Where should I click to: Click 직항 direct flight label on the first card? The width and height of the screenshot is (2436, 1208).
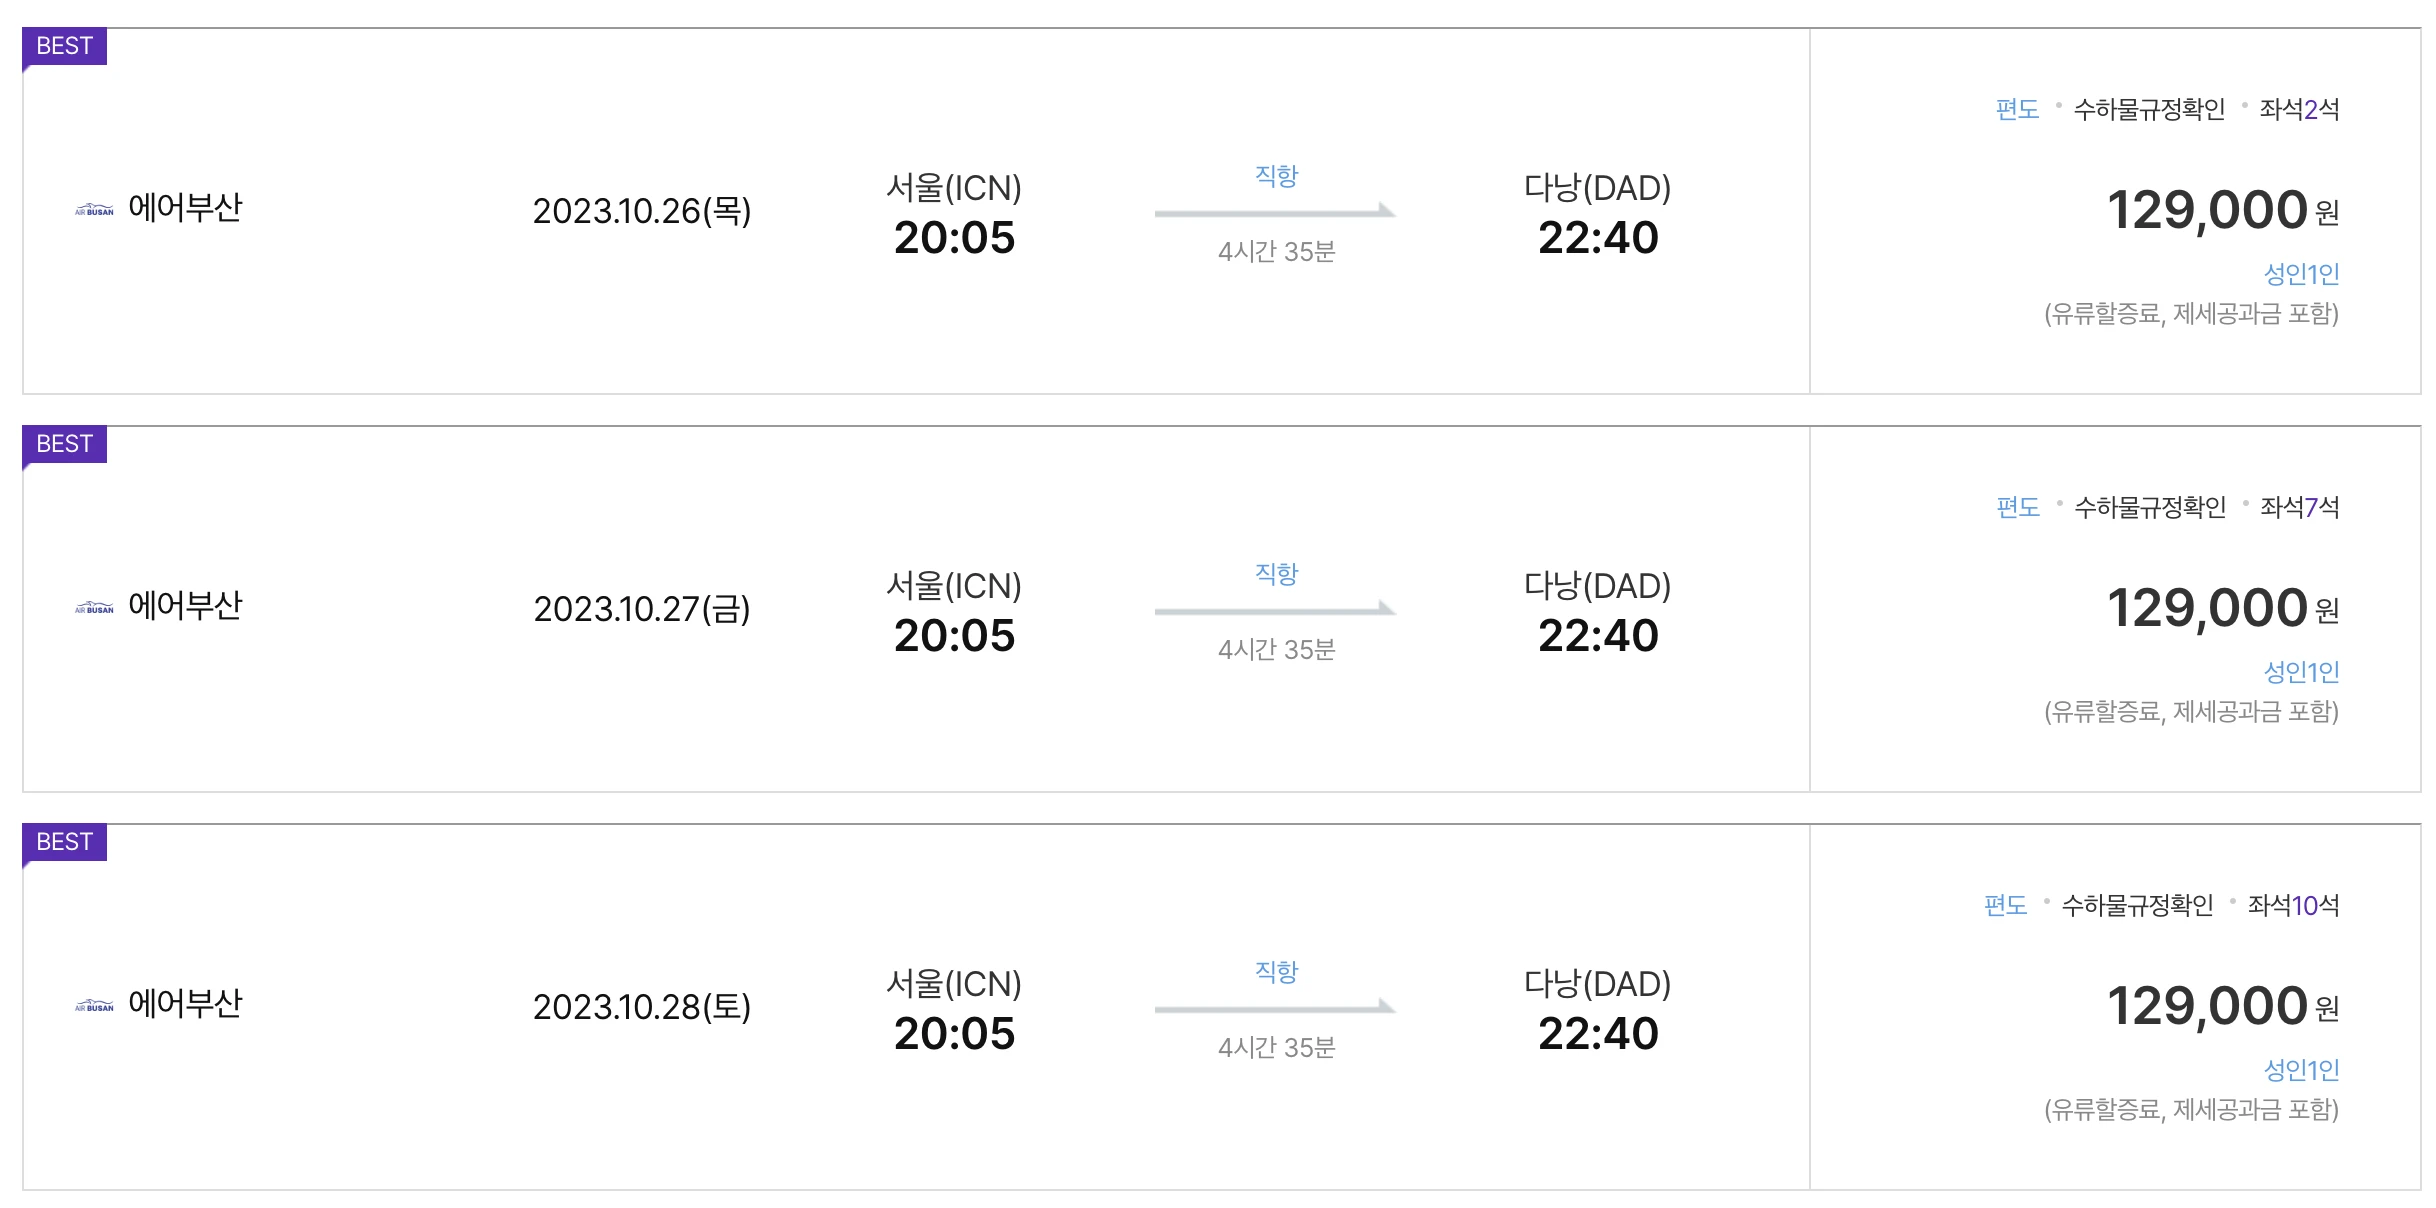[1275, 175]
